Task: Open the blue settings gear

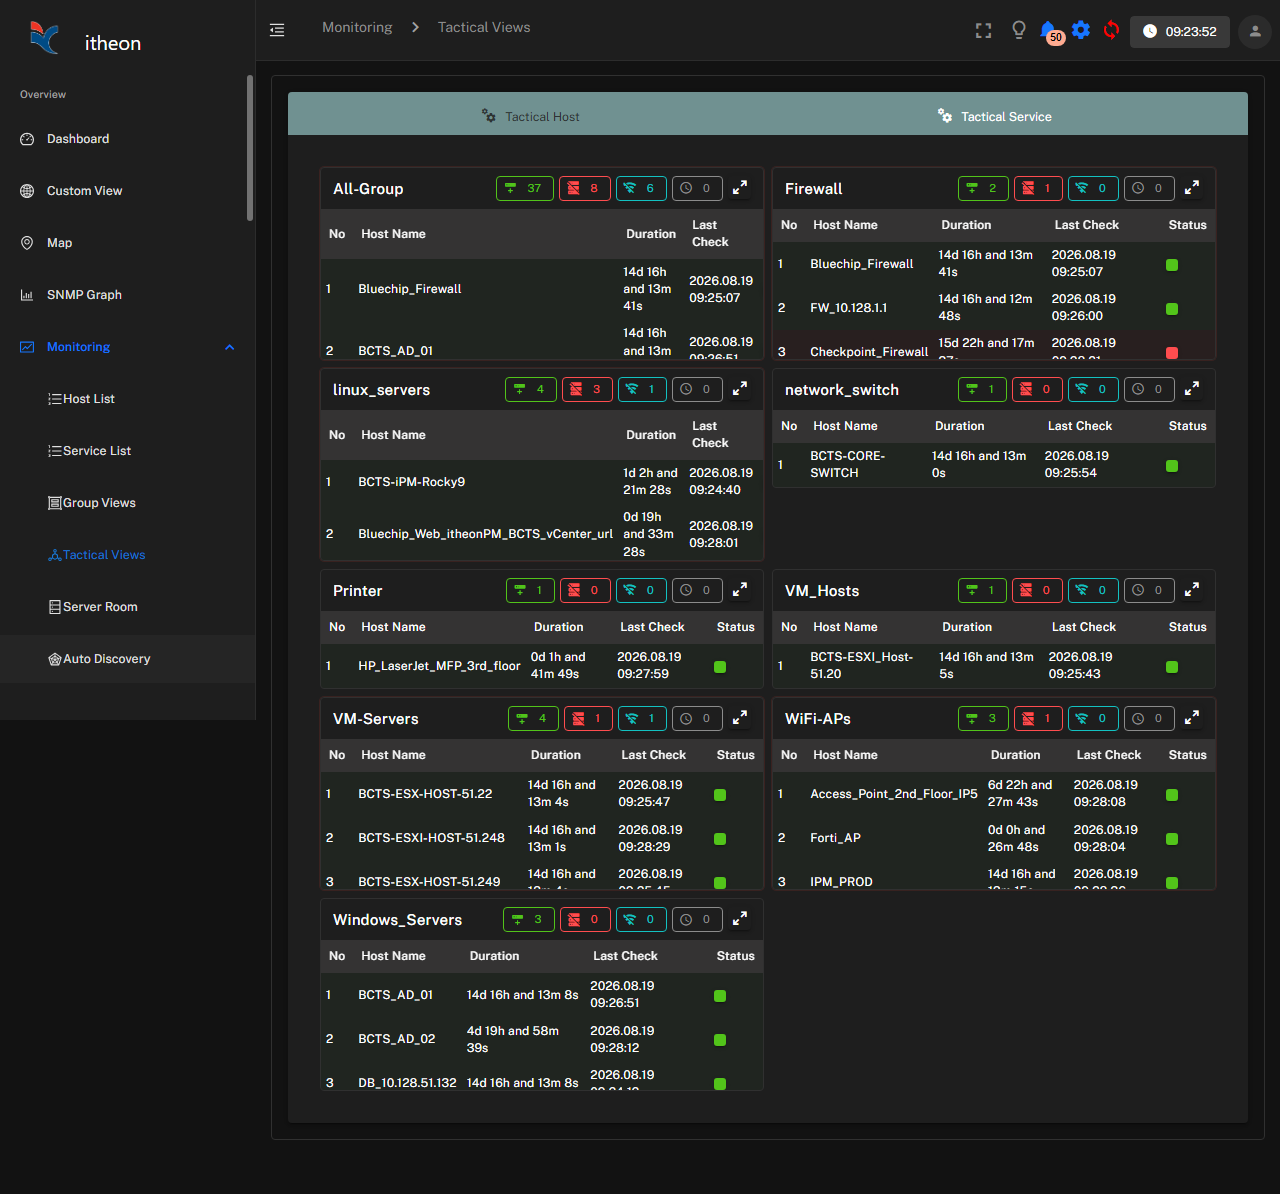Action: pyautogui.click(x=1081, y=30)
